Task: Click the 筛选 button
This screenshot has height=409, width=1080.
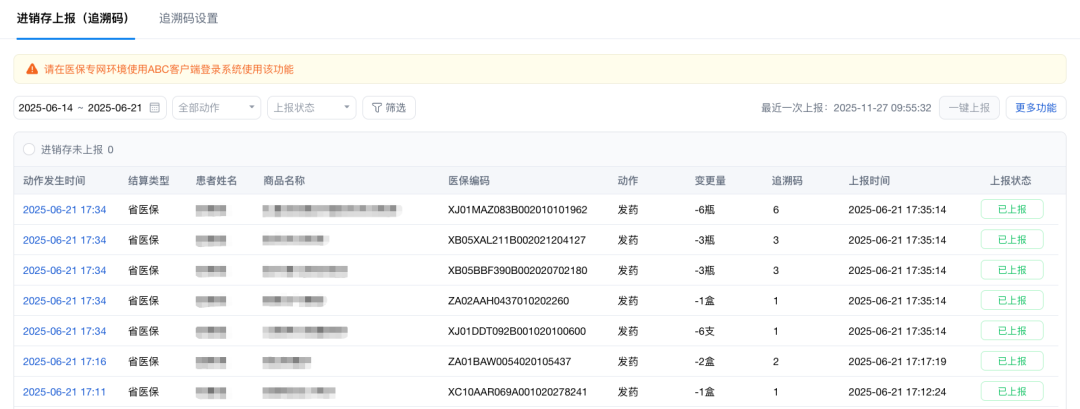Action: pos(389,108)
